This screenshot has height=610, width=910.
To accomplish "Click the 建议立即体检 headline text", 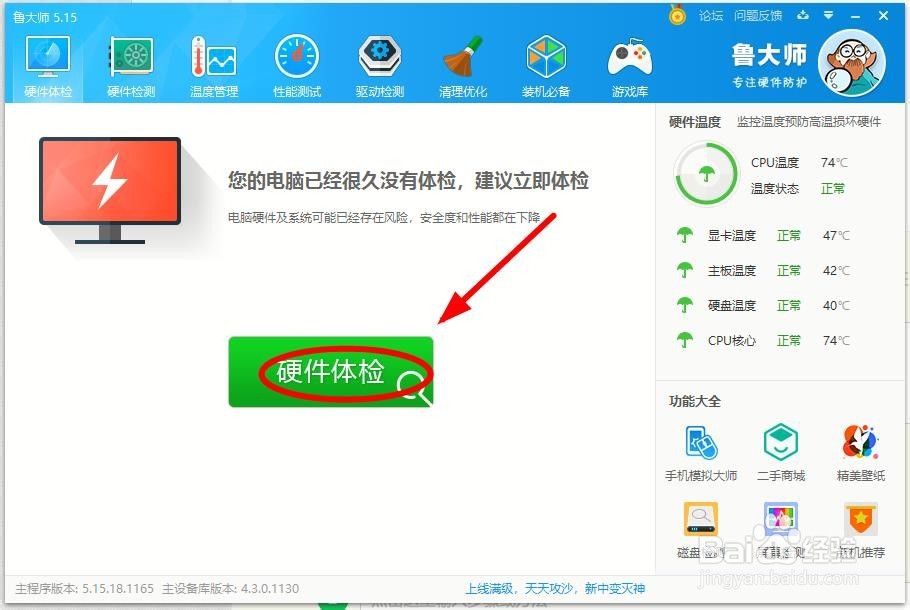I will tap(532, 181).
